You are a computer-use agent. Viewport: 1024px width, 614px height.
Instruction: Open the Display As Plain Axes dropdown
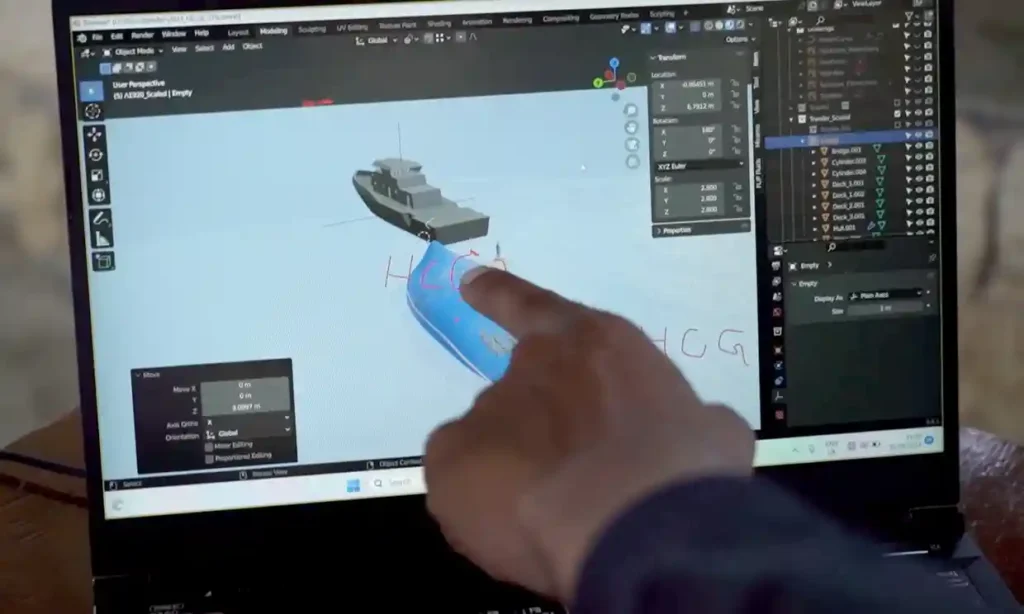pyautogui.click(x=885, y=295)
